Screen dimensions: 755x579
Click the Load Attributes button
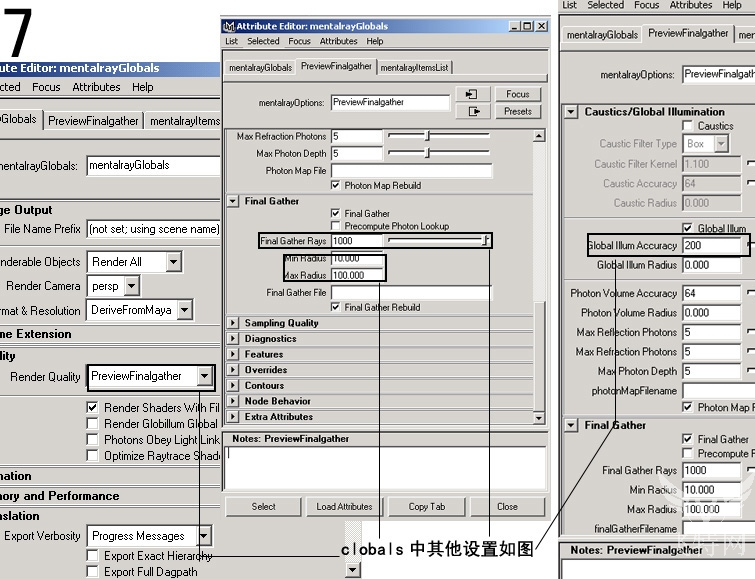click(x=344, y=507)
